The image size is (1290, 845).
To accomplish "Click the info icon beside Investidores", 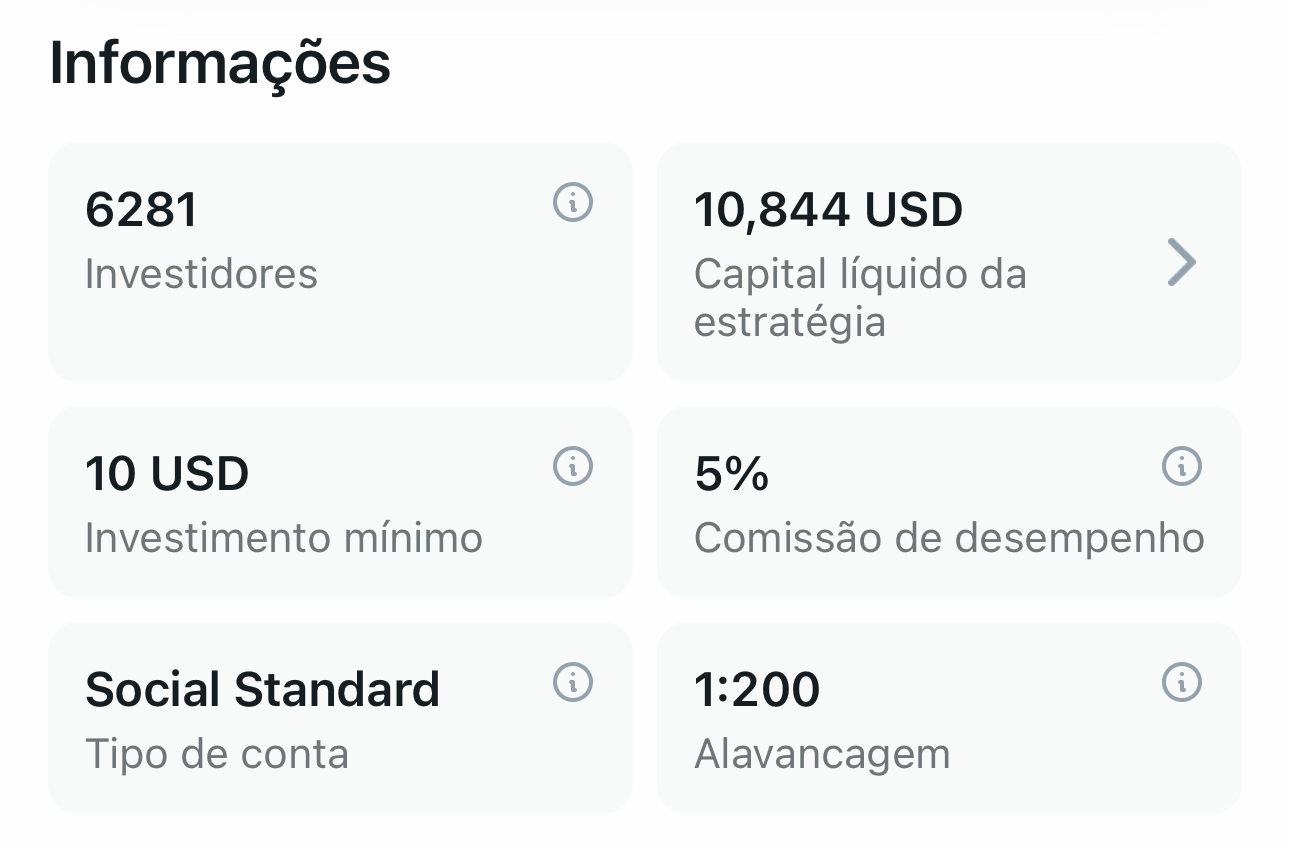I will (x=573, y=203).
